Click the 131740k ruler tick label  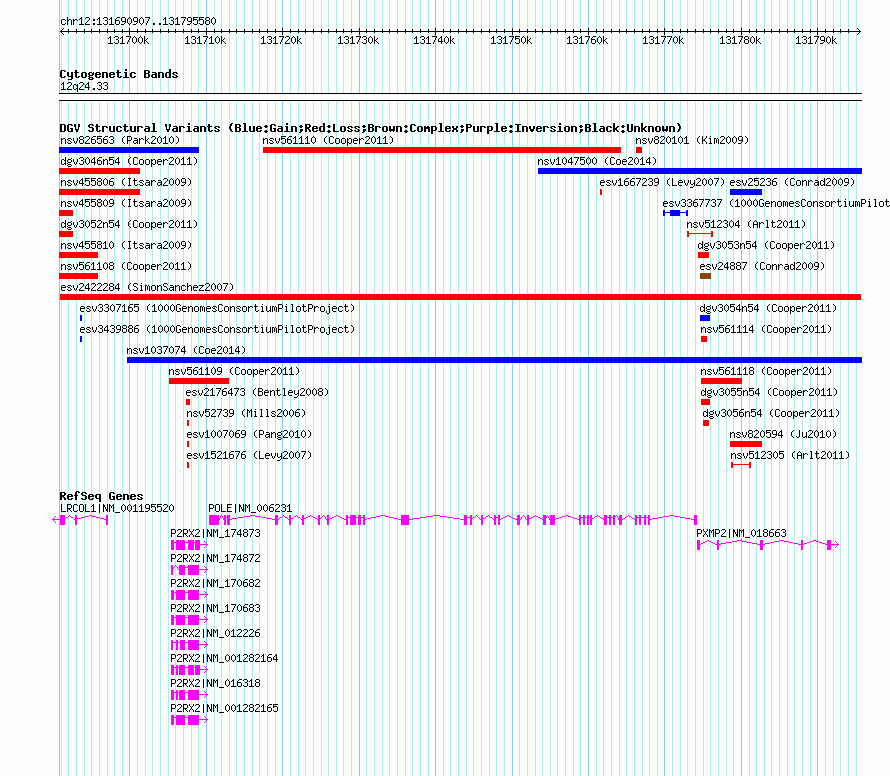point(434,41)
